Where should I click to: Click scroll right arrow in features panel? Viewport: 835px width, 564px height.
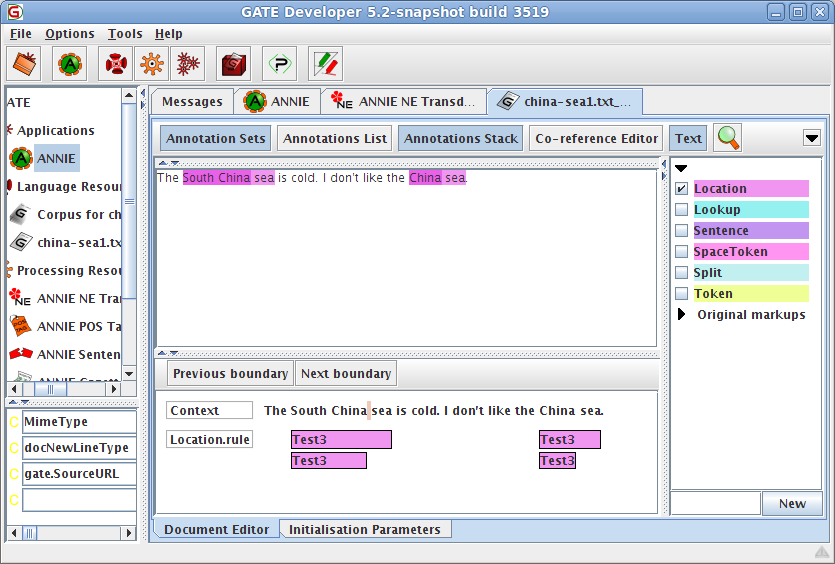(x=128, y=533)
